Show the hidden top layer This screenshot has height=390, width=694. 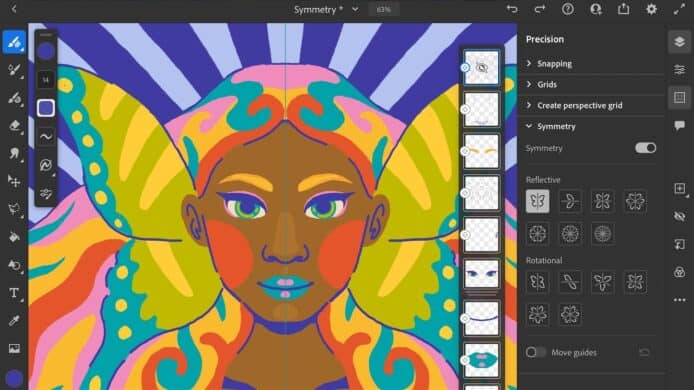482,67
